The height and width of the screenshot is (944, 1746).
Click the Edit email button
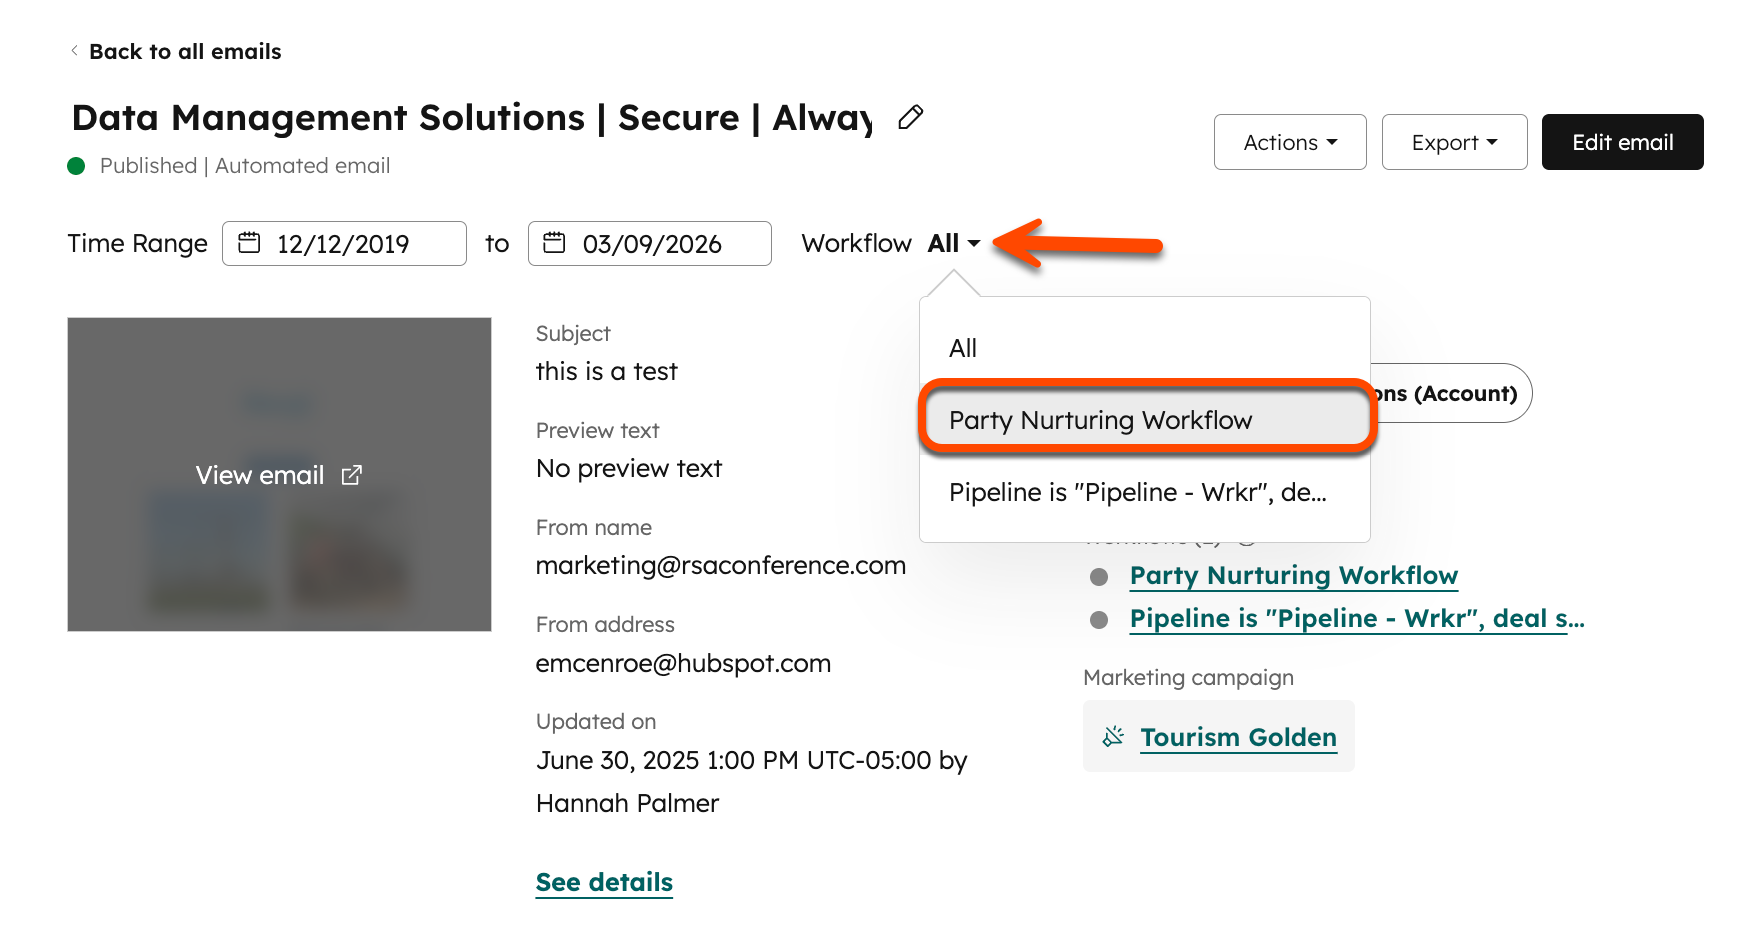pyautogui.click(x=1622, y=142)
